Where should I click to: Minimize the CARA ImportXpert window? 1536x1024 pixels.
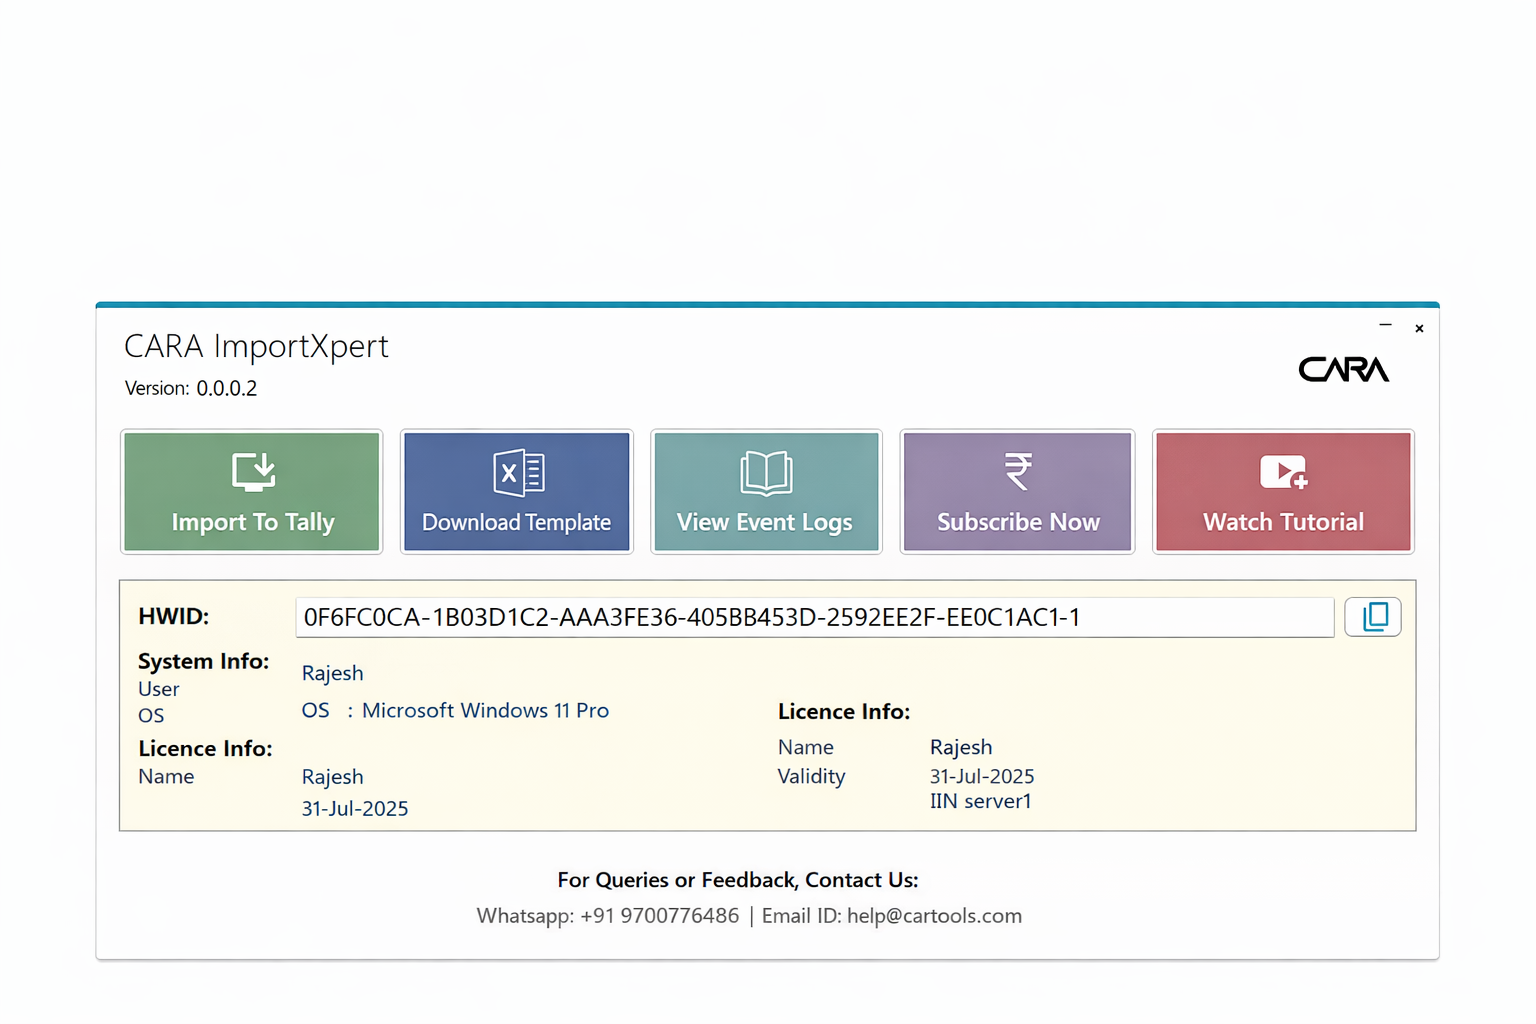tap(1385, 326)
